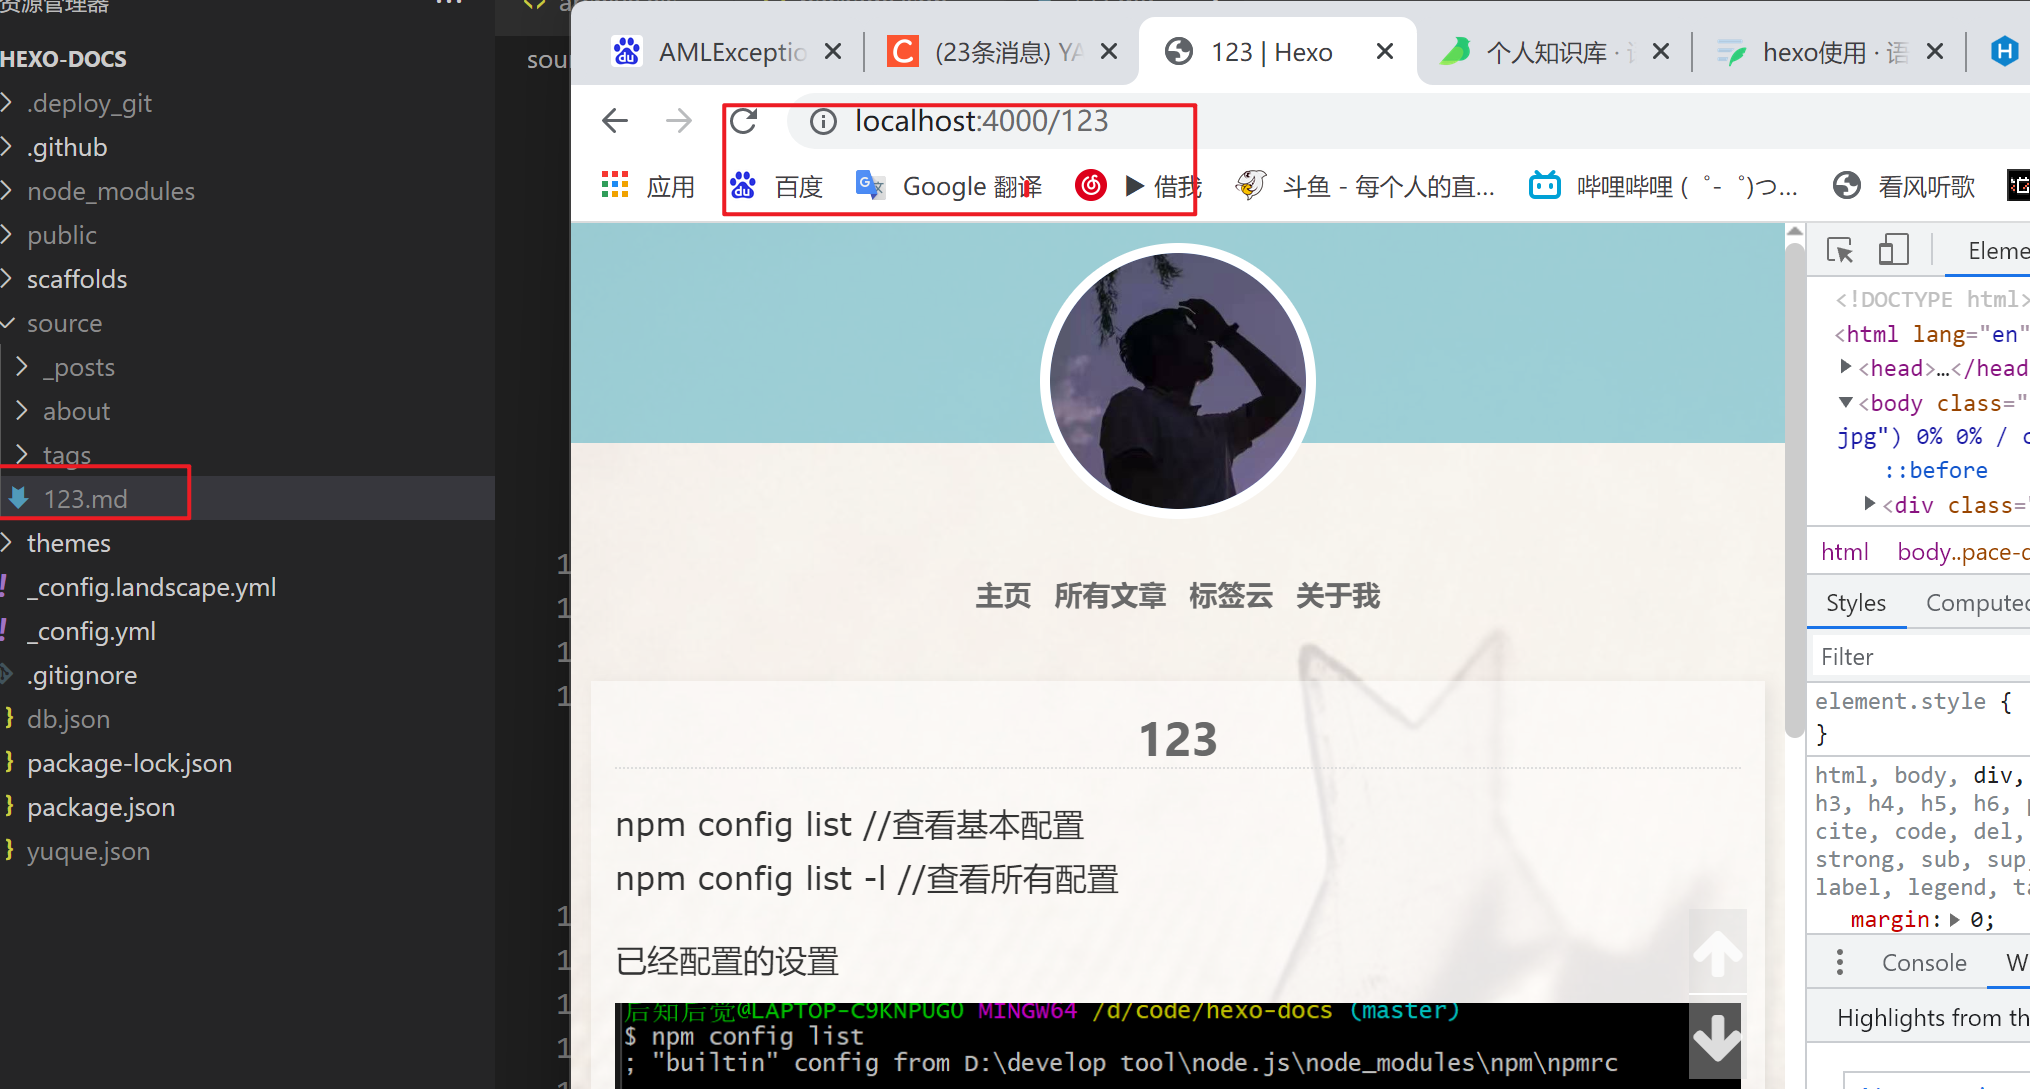The image size is (2030, 1089).
Task: Go to 主页 navigation link
Action: point(1003,596)
